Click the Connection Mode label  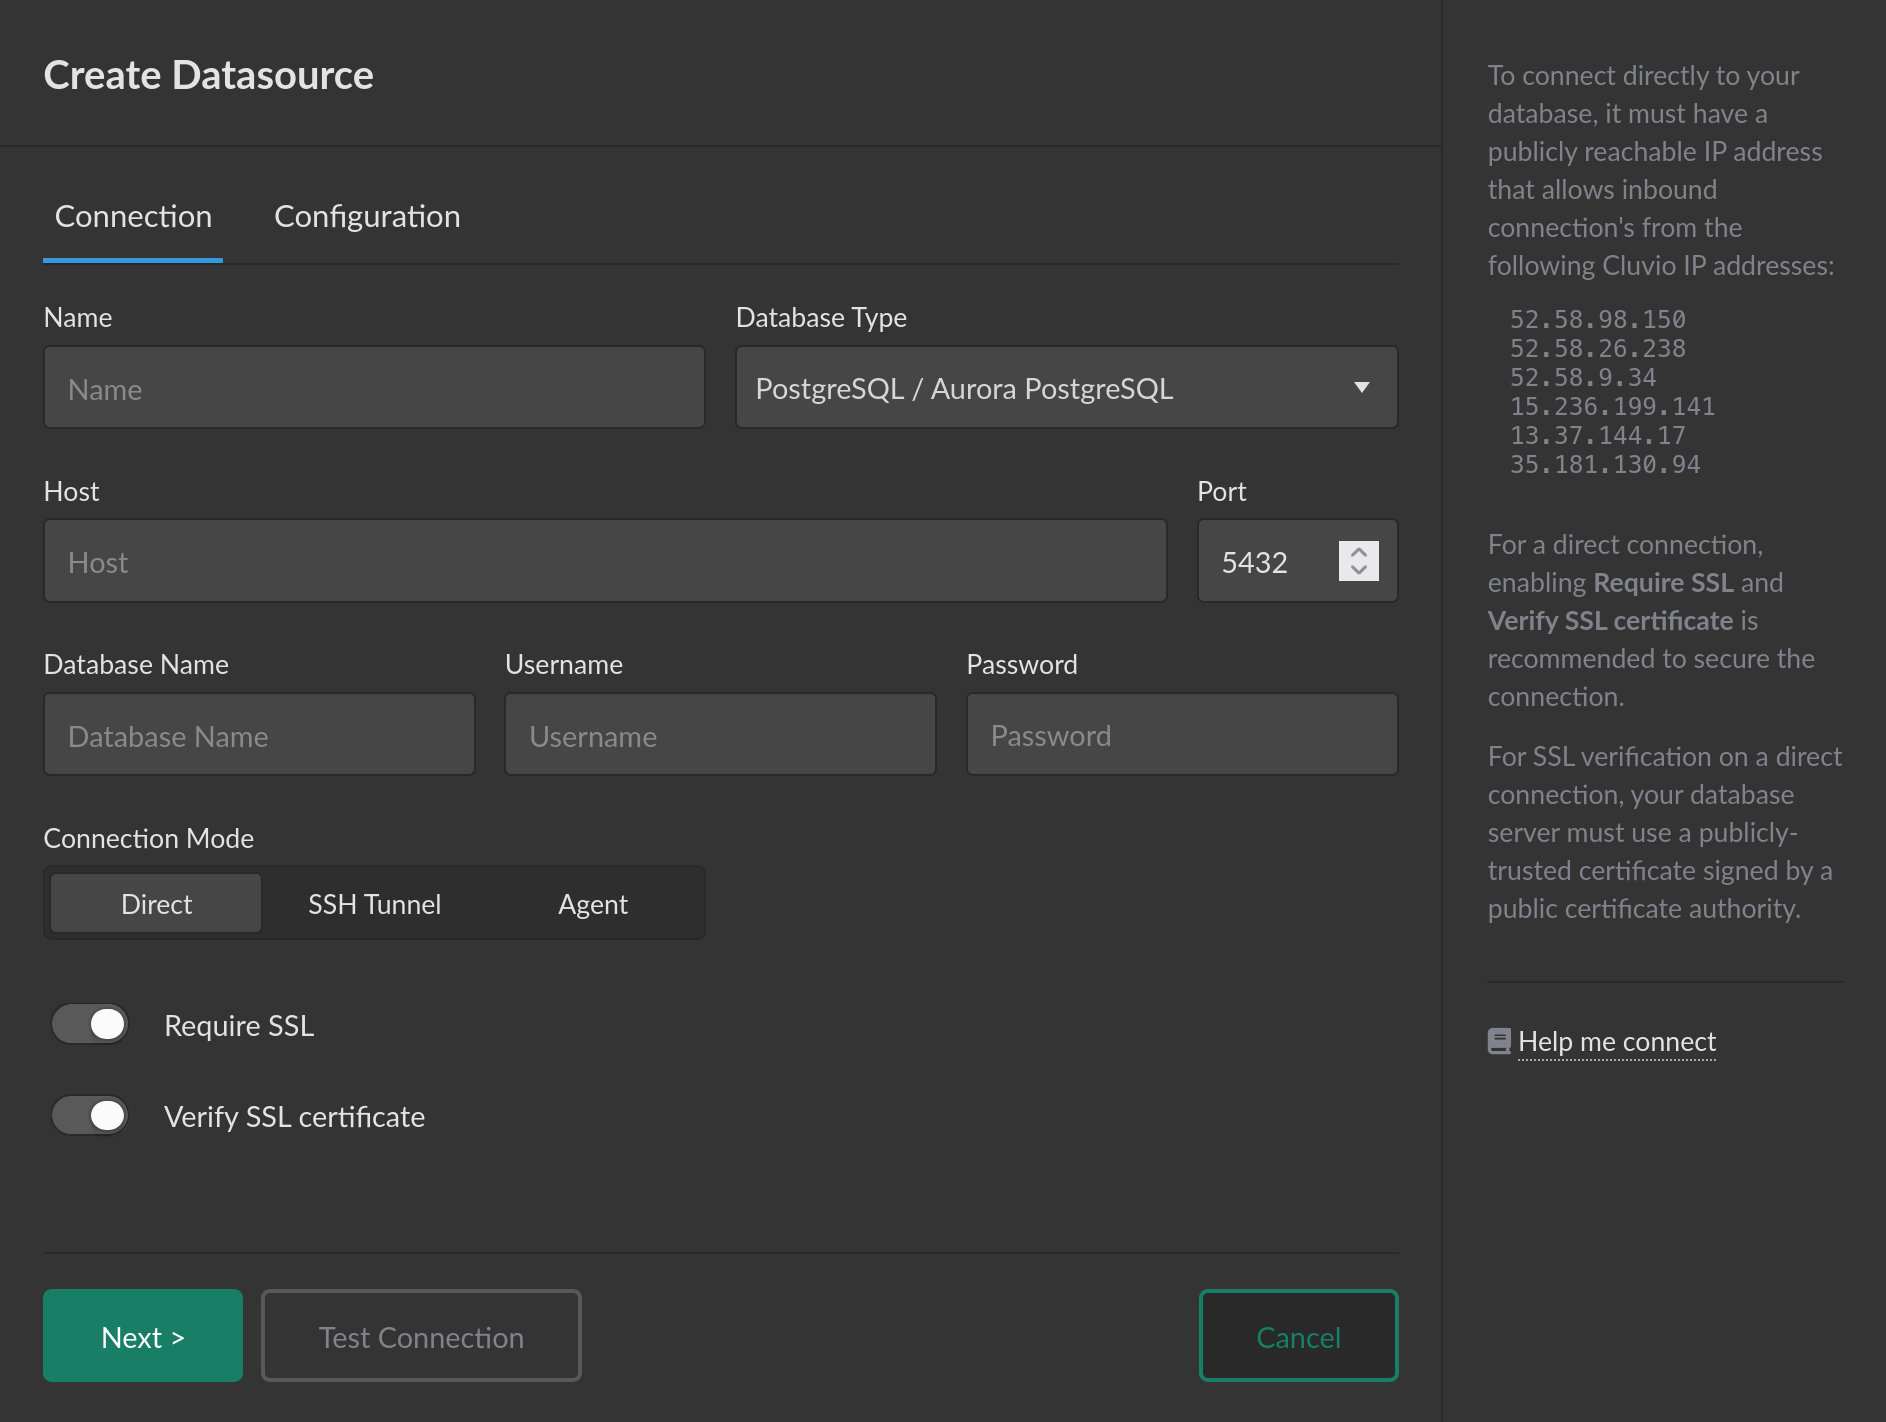pos(148,838)
